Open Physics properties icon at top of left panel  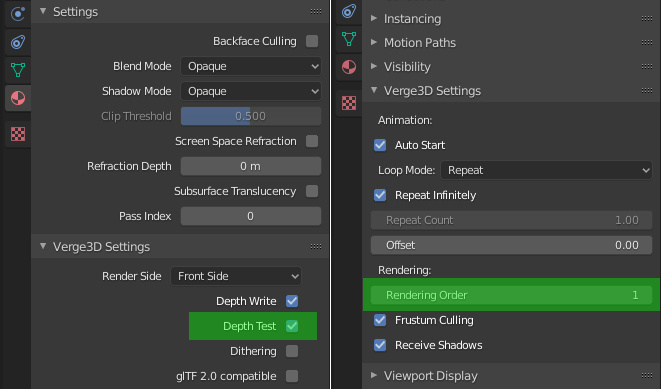tap(18, 14)
